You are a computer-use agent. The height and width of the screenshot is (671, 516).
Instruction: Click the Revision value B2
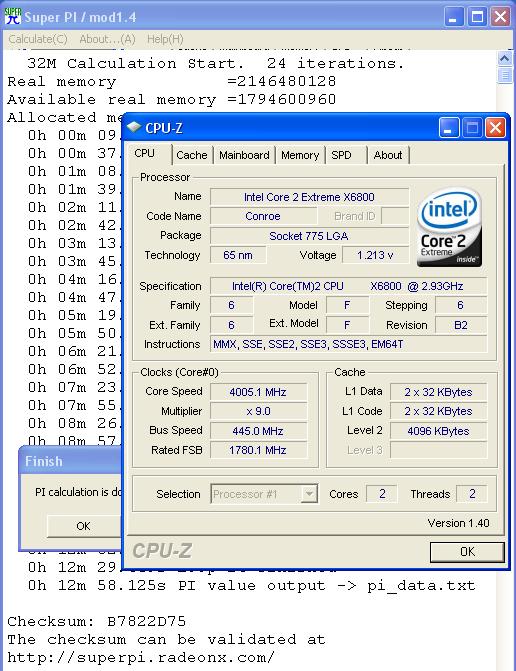[461, 325]
